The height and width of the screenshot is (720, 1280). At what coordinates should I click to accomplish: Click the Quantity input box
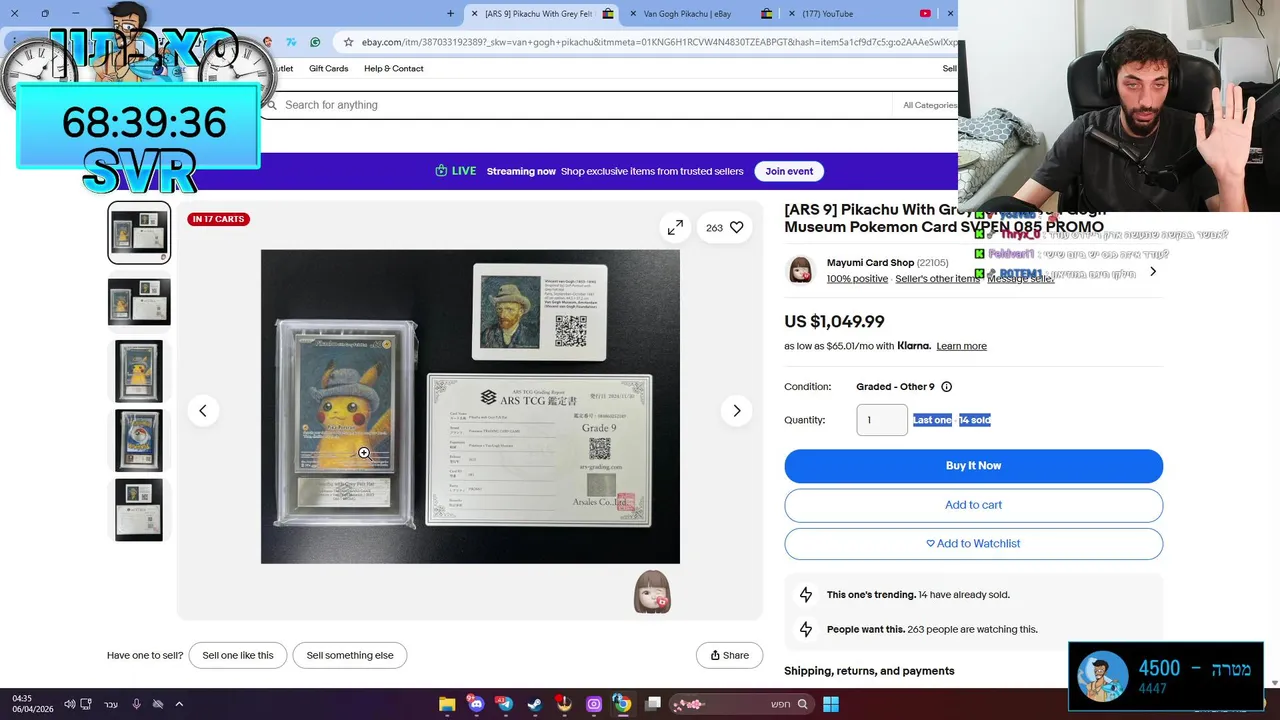pos(882,420)
